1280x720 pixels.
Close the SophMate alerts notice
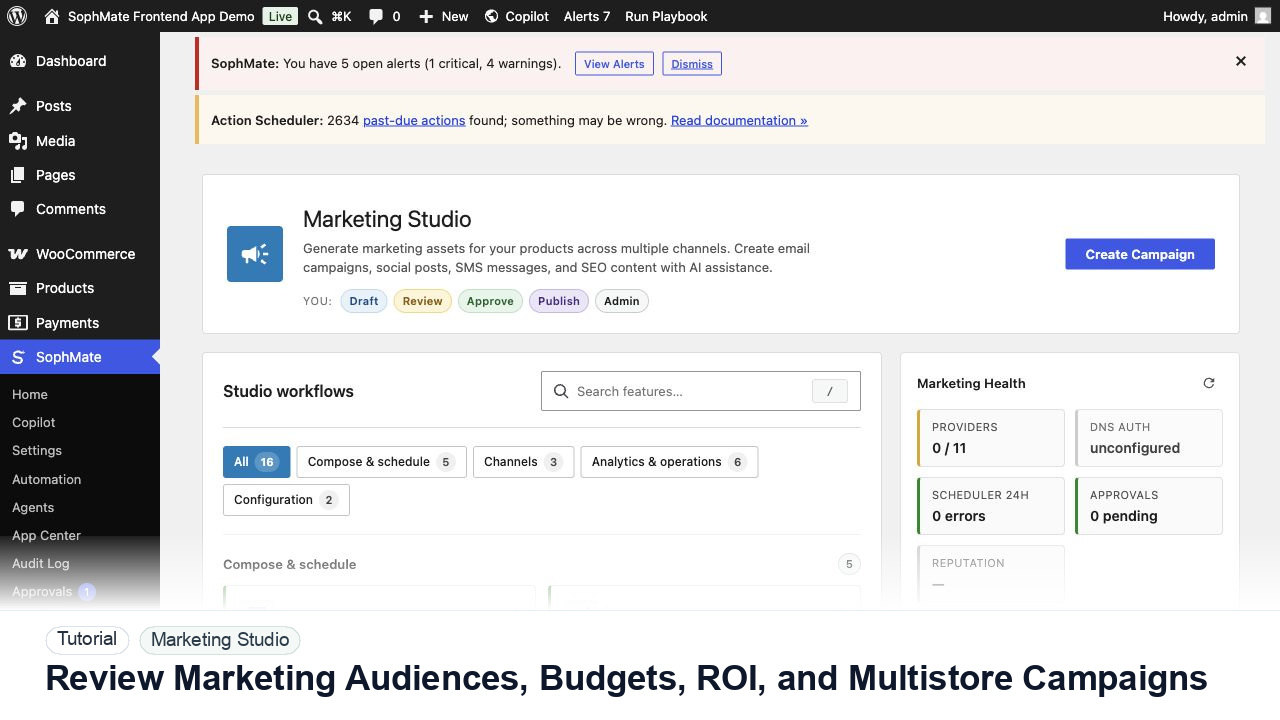click(x=1241, y=61)
